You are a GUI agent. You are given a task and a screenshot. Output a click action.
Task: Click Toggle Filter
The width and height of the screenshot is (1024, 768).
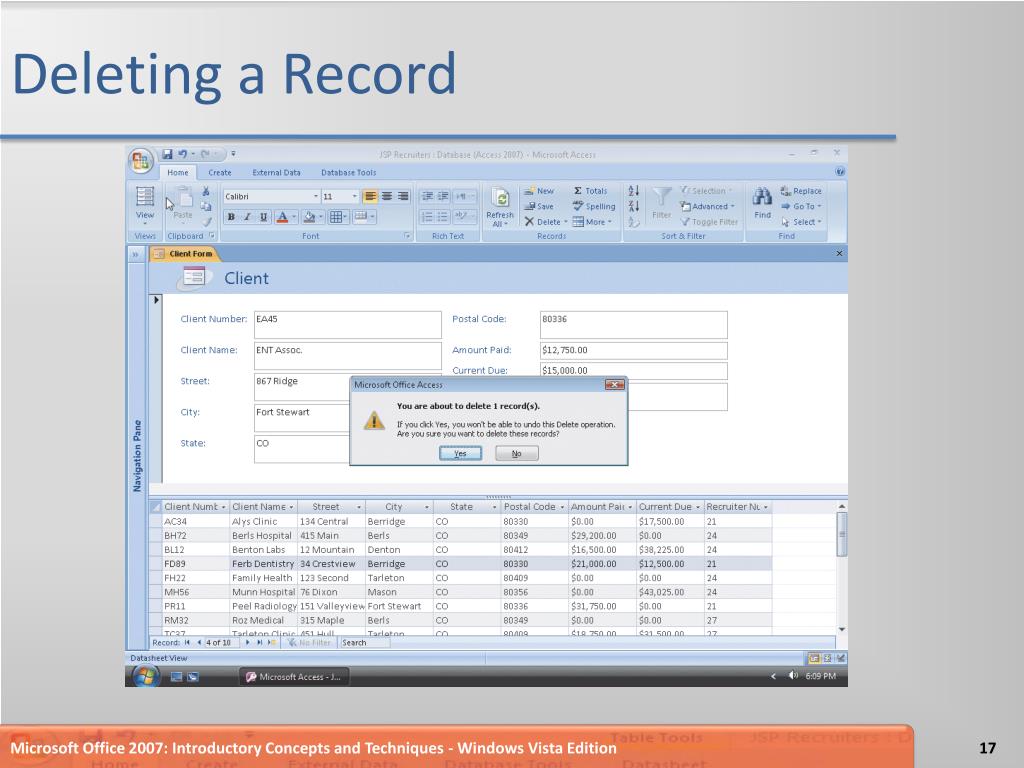(x=709, y=222)
